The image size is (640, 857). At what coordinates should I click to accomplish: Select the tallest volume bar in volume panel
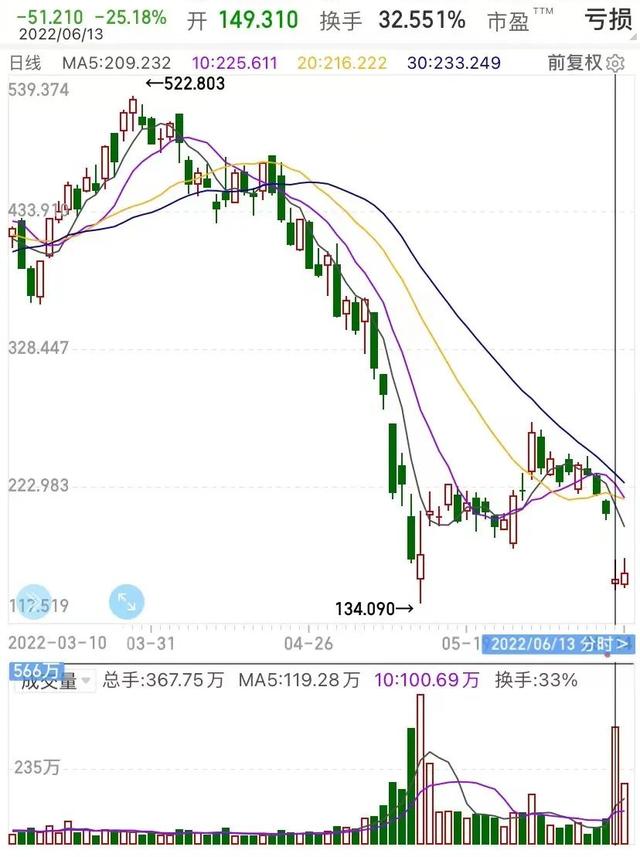click(420, 769)
